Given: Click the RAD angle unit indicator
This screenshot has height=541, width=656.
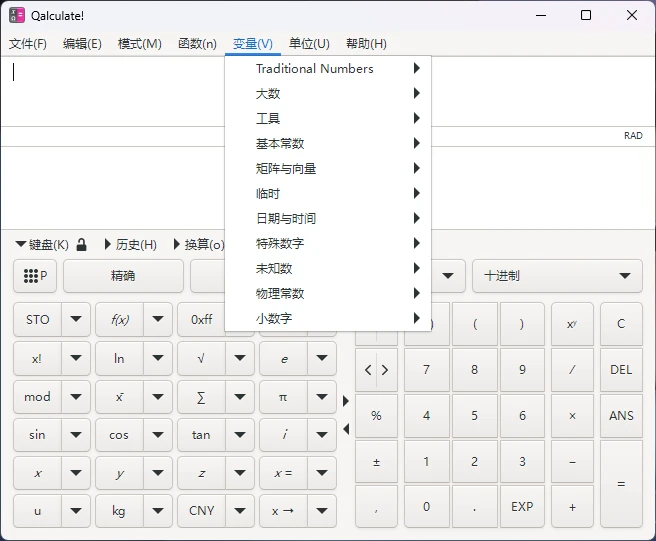Looking at the screenshot, I should pyautogui.click(x=633, y=136).
